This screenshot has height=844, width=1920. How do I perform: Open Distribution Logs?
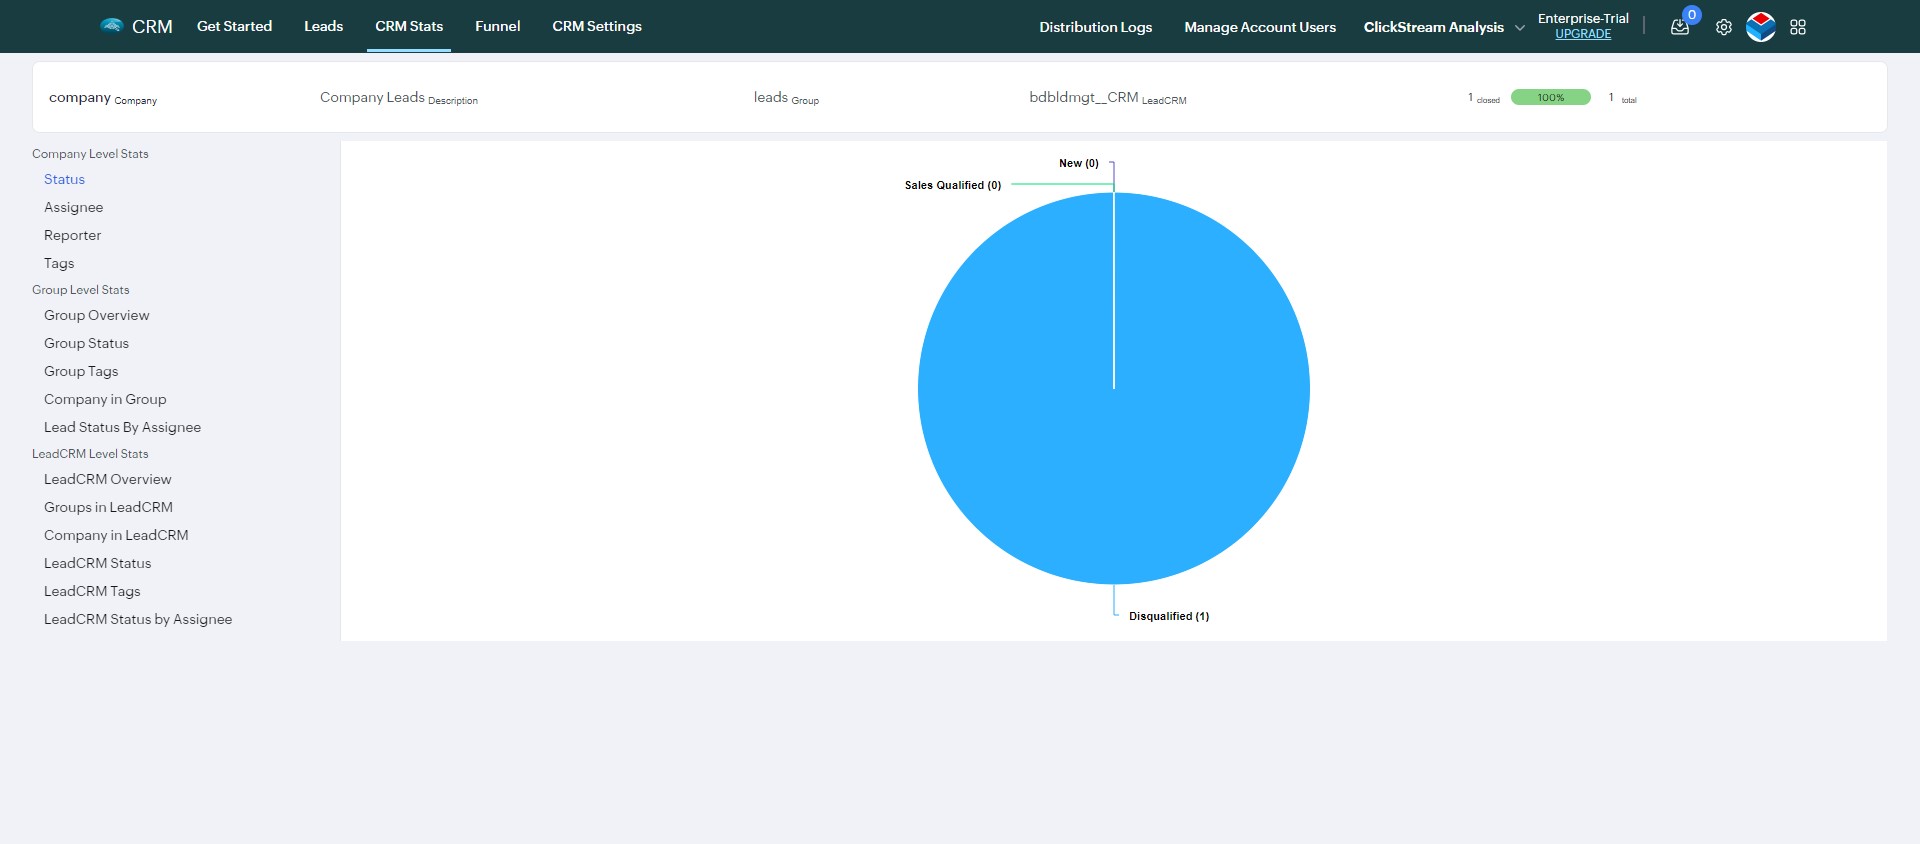tap(1095, 27)
